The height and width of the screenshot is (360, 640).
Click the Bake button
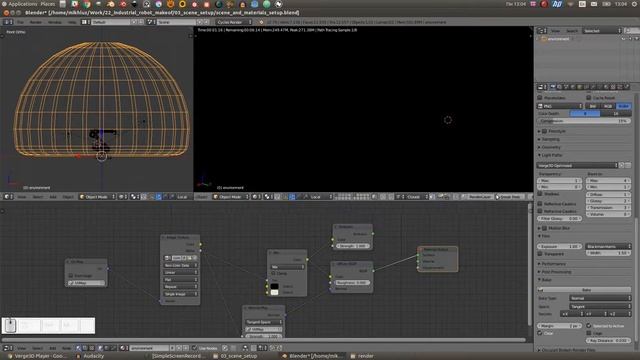[x=584, y=290]
